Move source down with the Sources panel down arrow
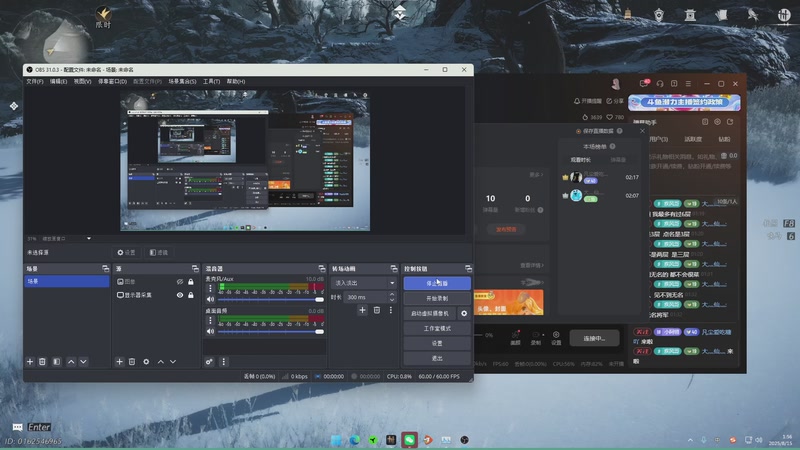Screen dimensions: 800x450 (173, 361)
